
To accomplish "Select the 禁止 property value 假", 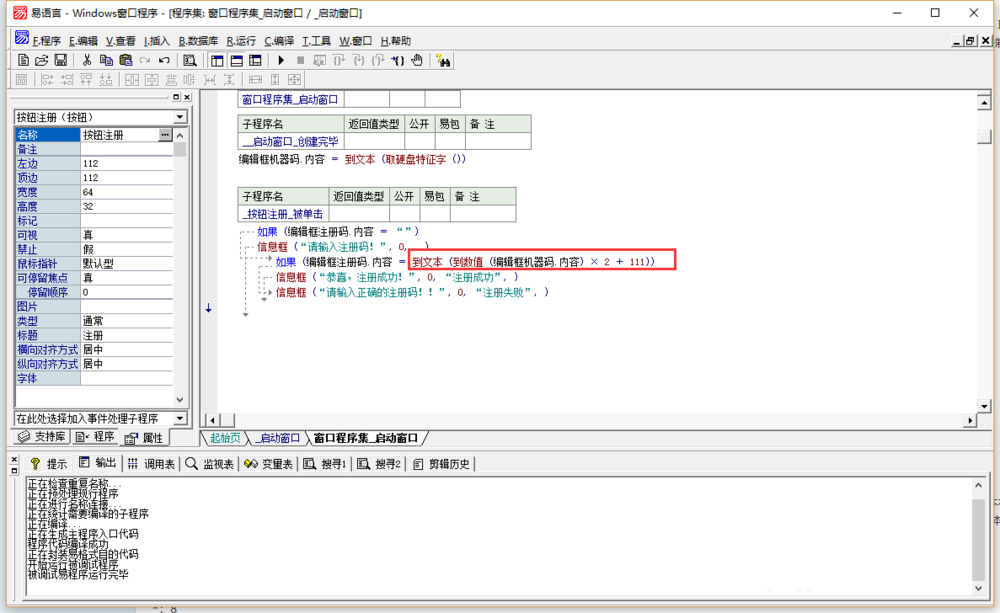I will click(x=126, y=249).
